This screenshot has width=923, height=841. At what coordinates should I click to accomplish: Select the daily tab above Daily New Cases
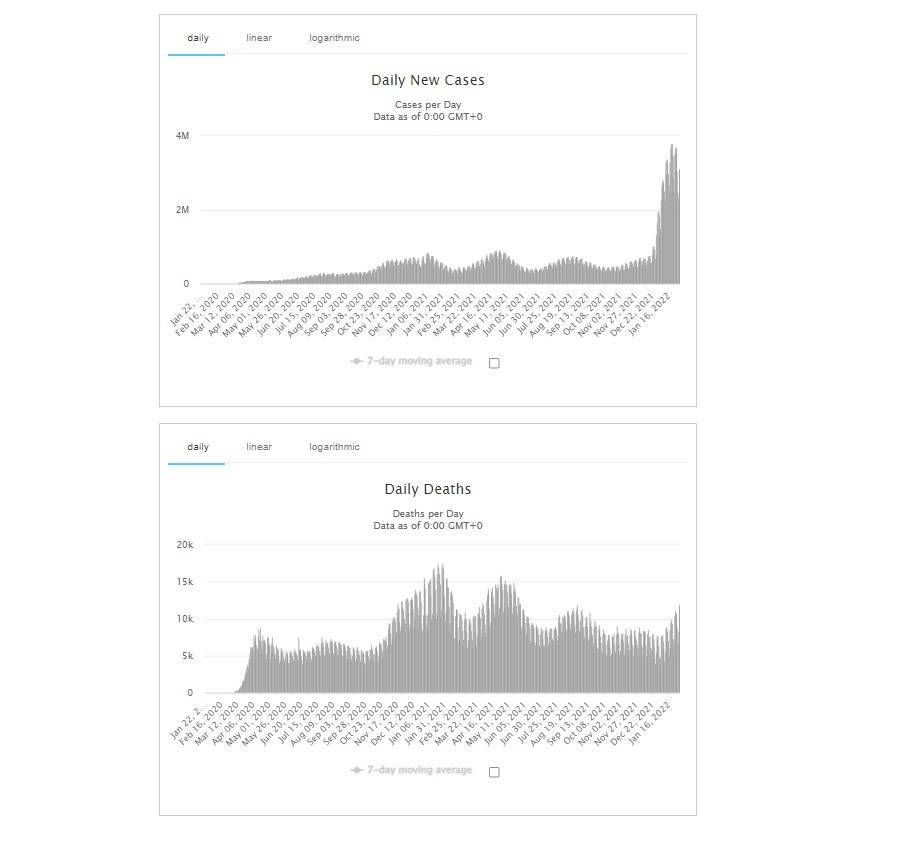(x=198, y=38)
